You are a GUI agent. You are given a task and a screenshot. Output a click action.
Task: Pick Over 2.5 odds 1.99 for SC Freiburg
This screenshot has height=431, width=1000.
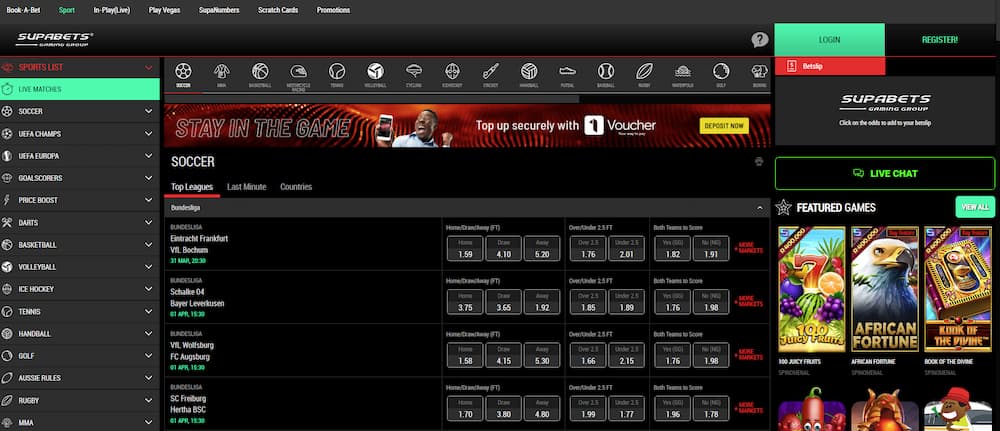click(x=588, y=409)
